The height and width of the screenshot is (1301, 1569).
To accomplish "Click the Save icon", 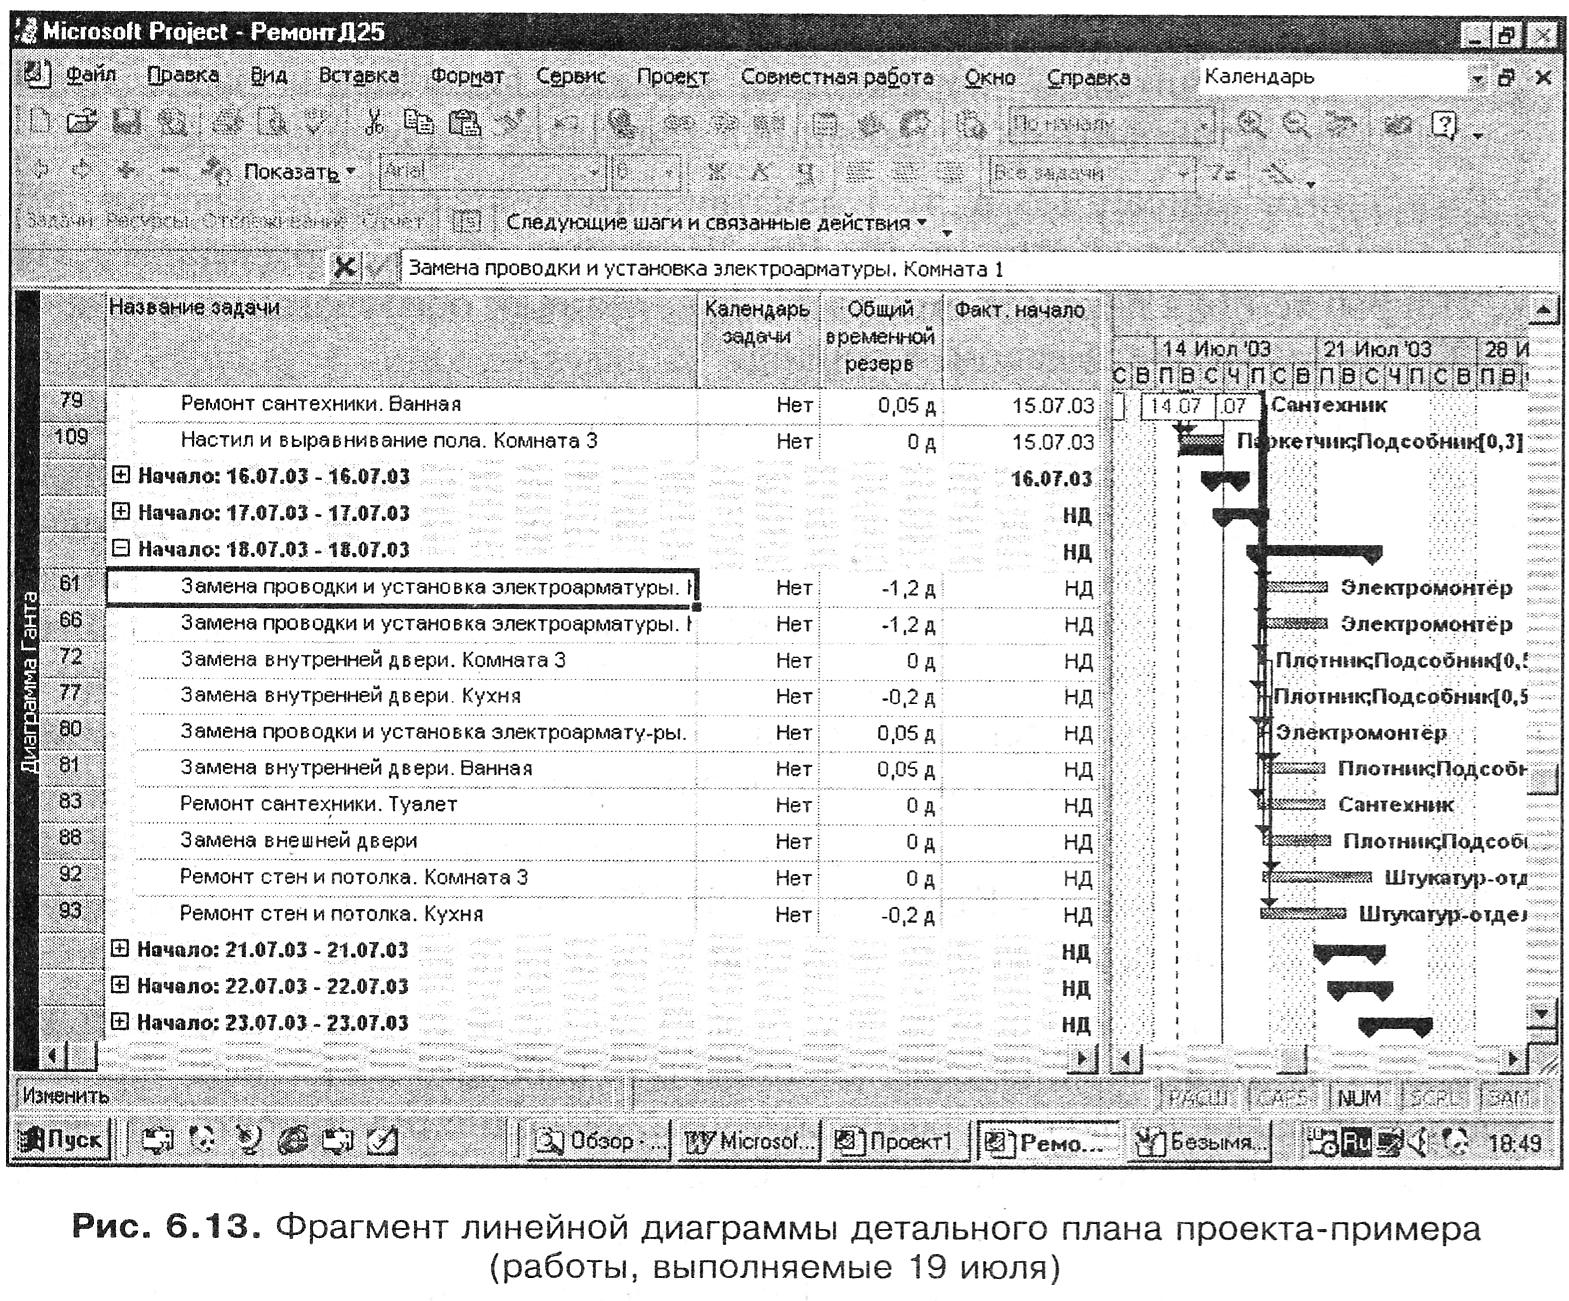I will pyautogui.click(x=127, y=123).
